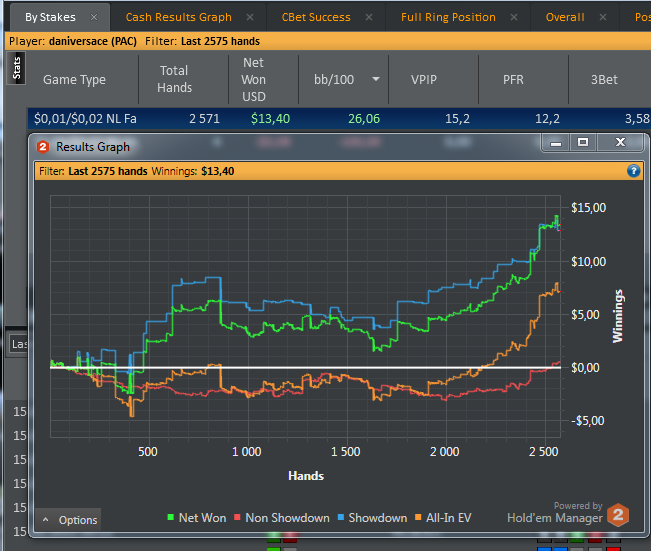This screenshot has height=551, width=651.
Task: Click the Hands axis title
Action: click(x=306, y=476)
